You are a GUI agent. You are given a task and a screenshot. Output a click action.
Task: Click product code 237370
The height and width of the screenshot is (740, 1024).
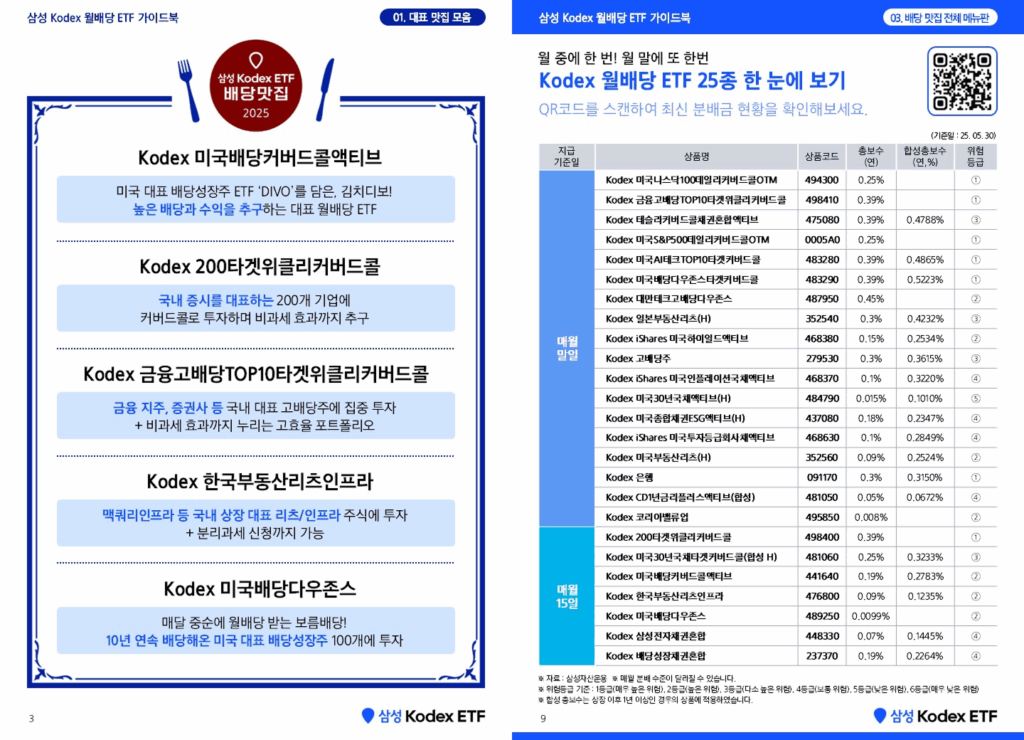pyautogui.click(x=822, y=656)
